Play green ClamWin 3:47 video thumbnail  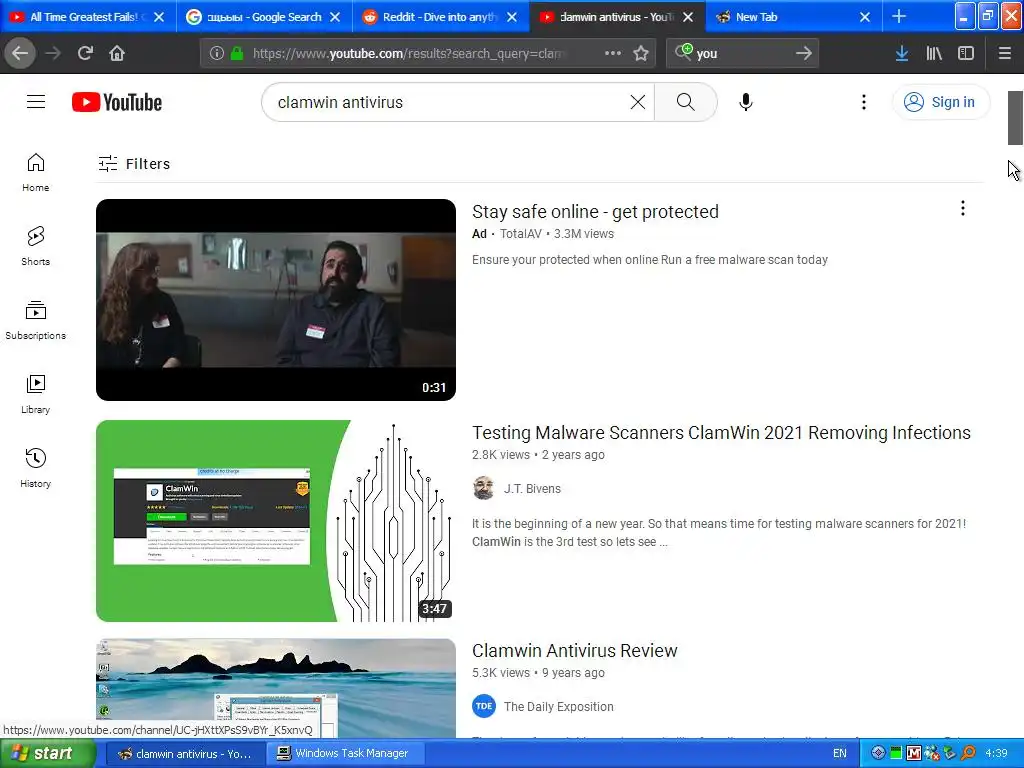pos(276,520)
